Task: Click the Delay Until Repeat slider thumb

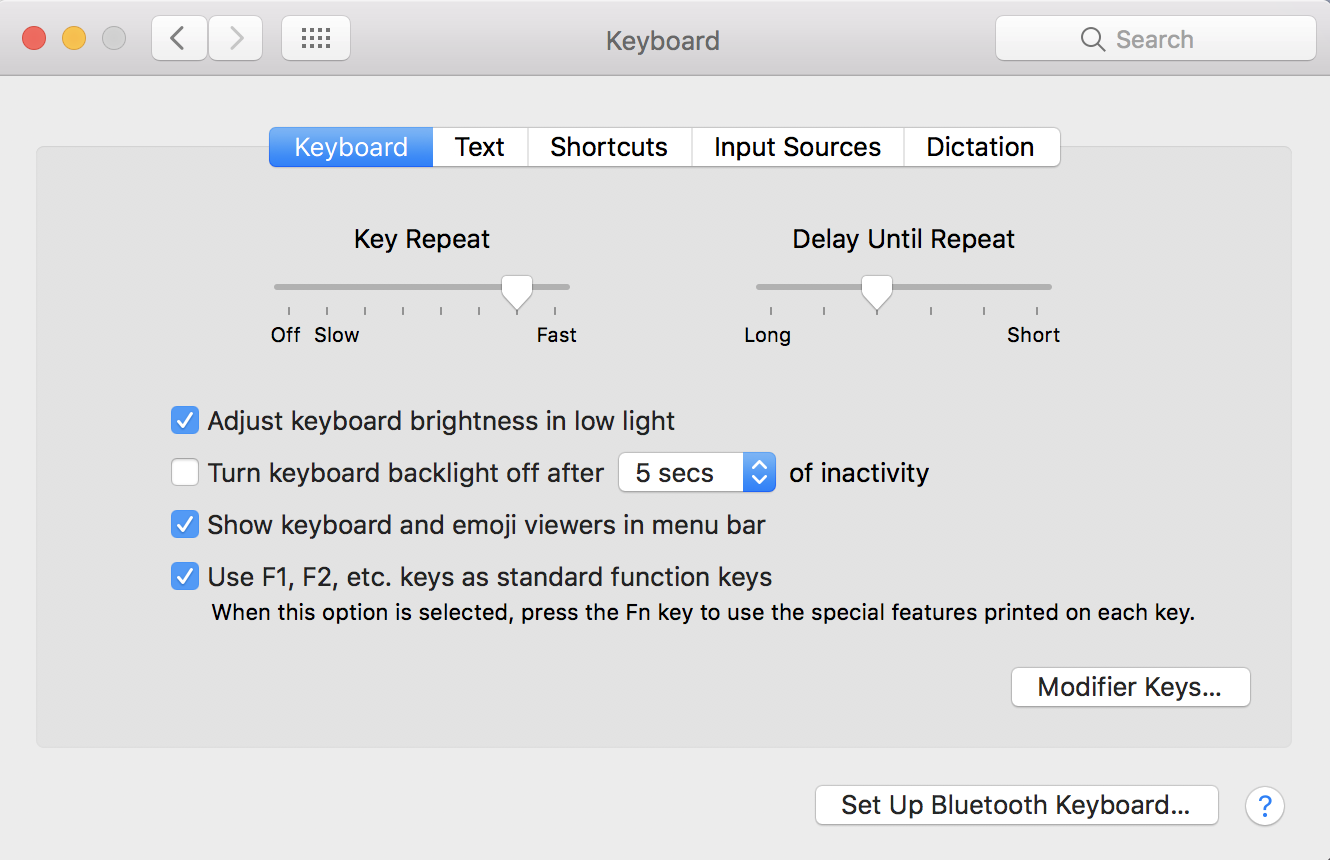Action: (x=877, y=291)
